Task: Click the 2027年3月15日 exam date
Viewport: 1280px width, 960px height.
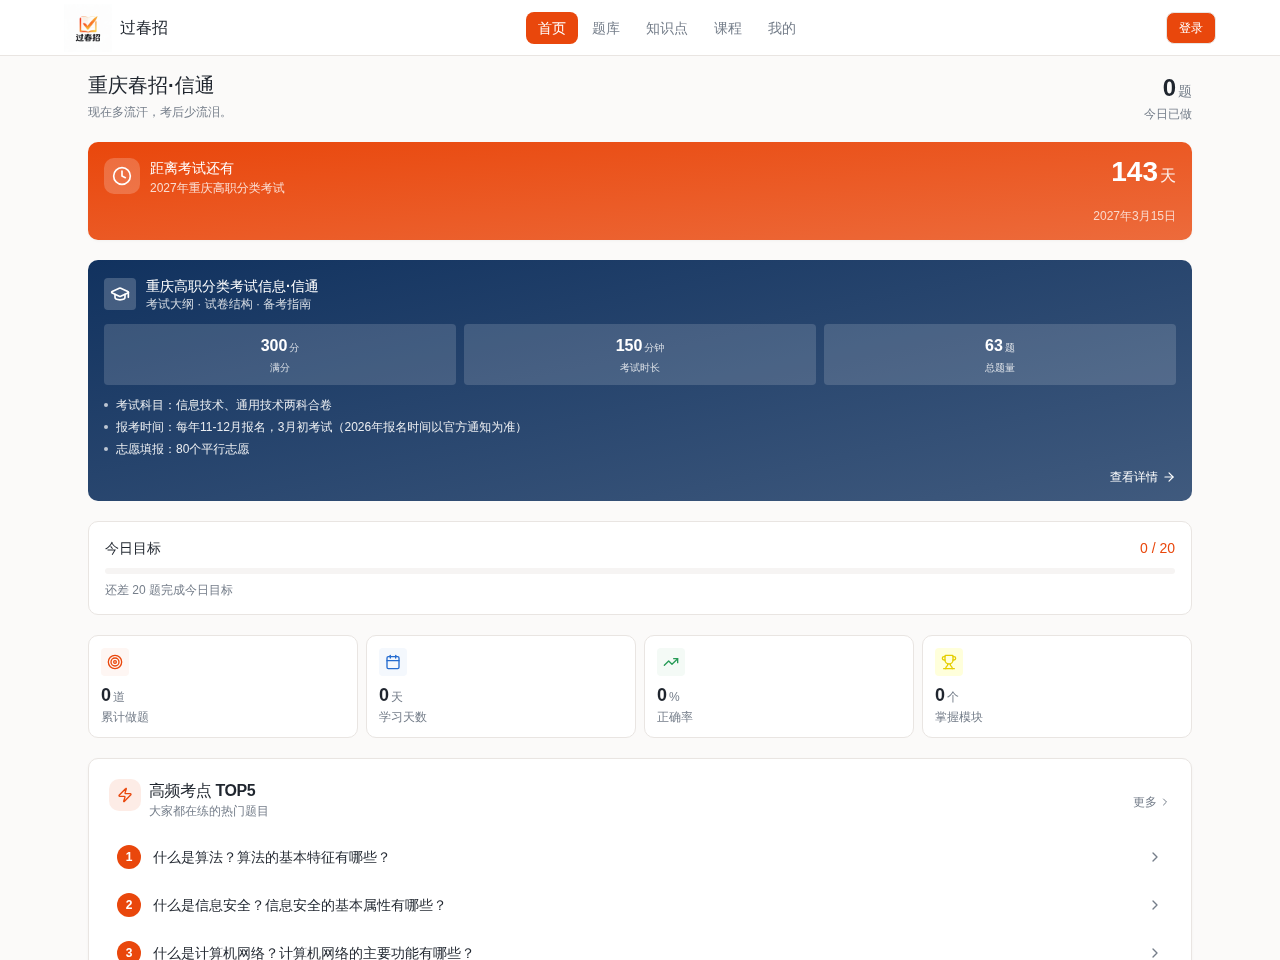Action: click(1134, 216)
